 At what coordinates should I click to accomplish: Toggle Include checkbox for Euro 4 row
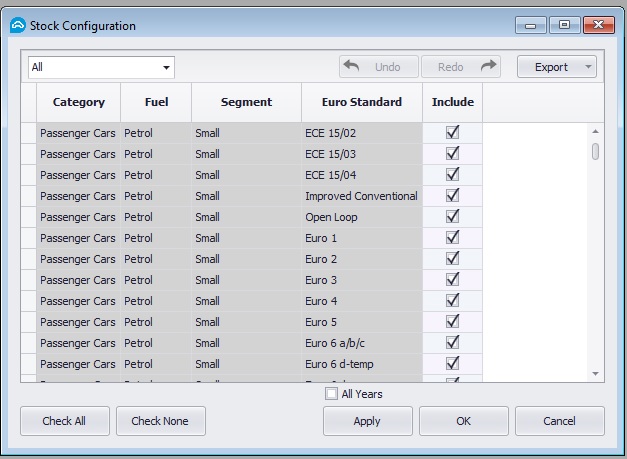coord(452,301)
